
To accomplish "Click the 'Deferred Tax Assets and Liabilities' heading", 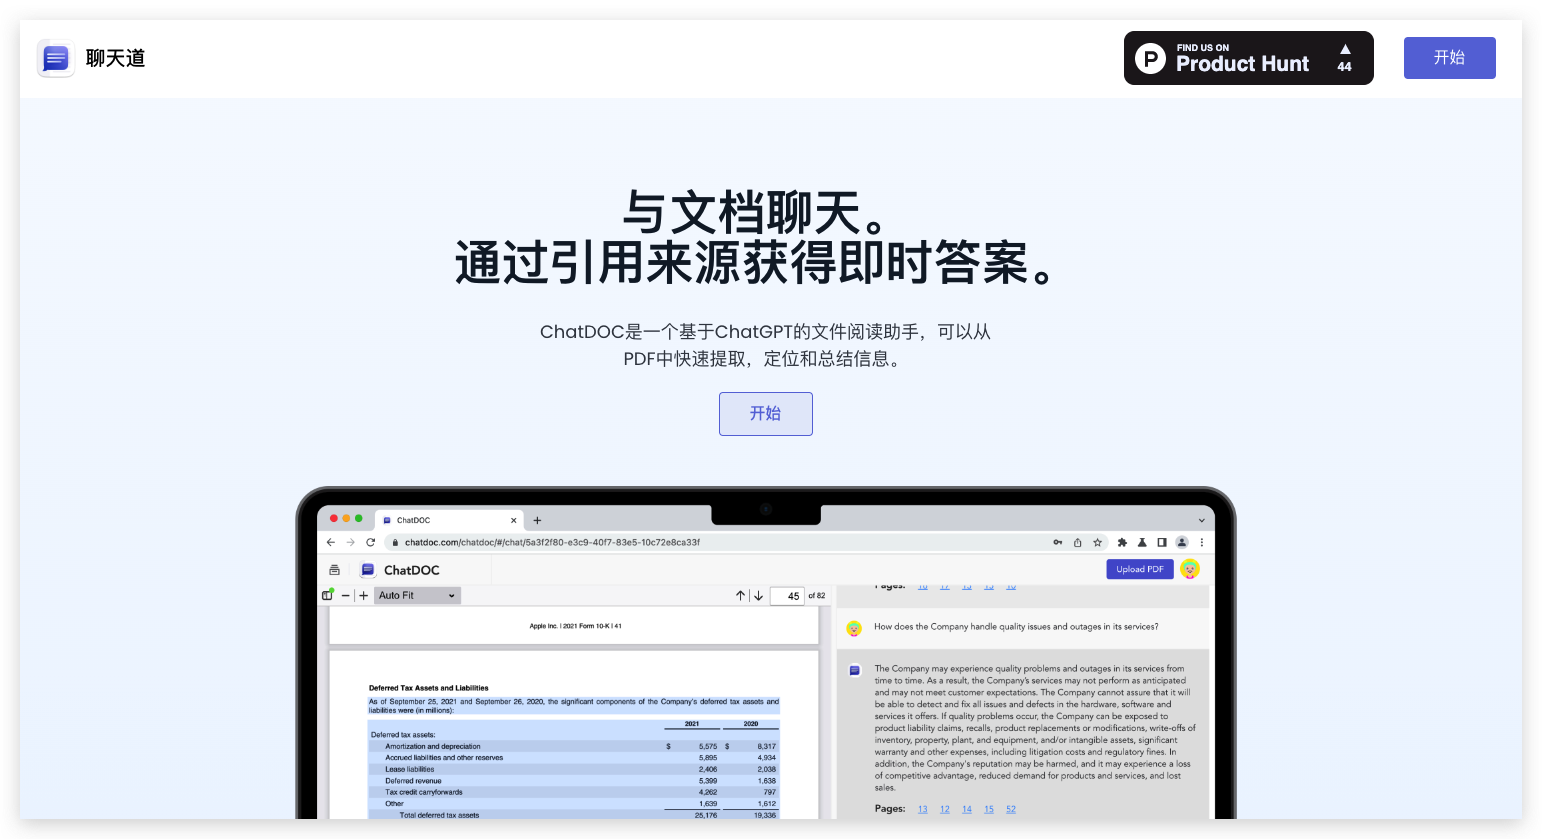I will point(428,688).
